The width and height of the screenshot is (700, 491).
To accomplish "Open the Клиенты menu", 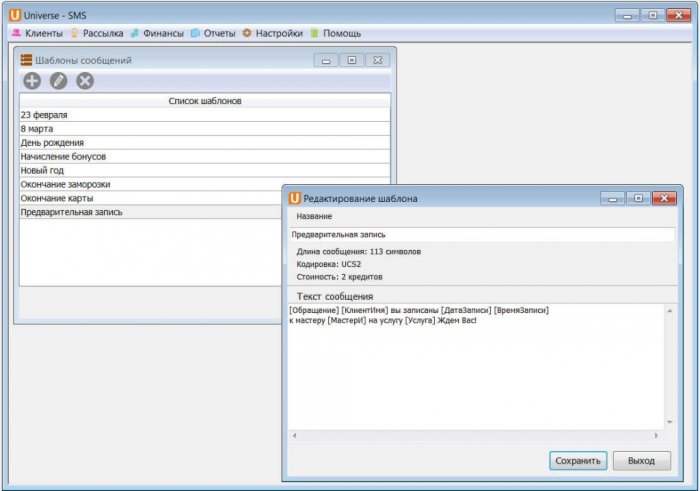I will tap(37, 33).
